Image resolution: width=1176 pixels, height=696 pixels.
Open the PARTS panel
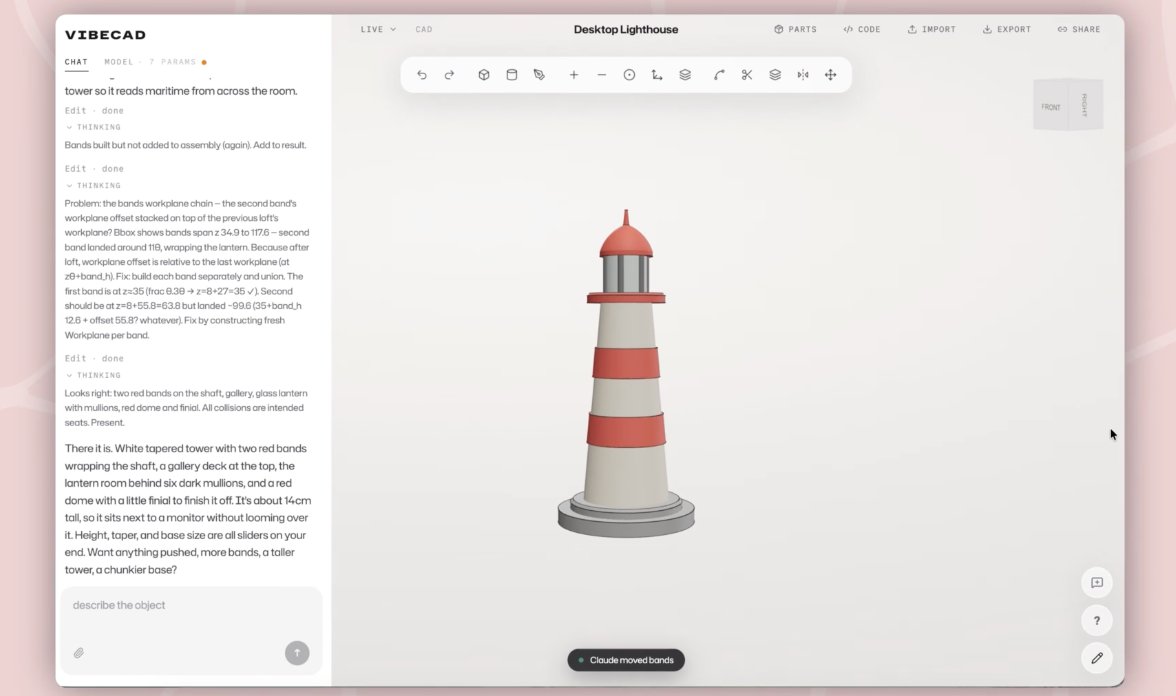pyautogui.click(x=795, y=29)
